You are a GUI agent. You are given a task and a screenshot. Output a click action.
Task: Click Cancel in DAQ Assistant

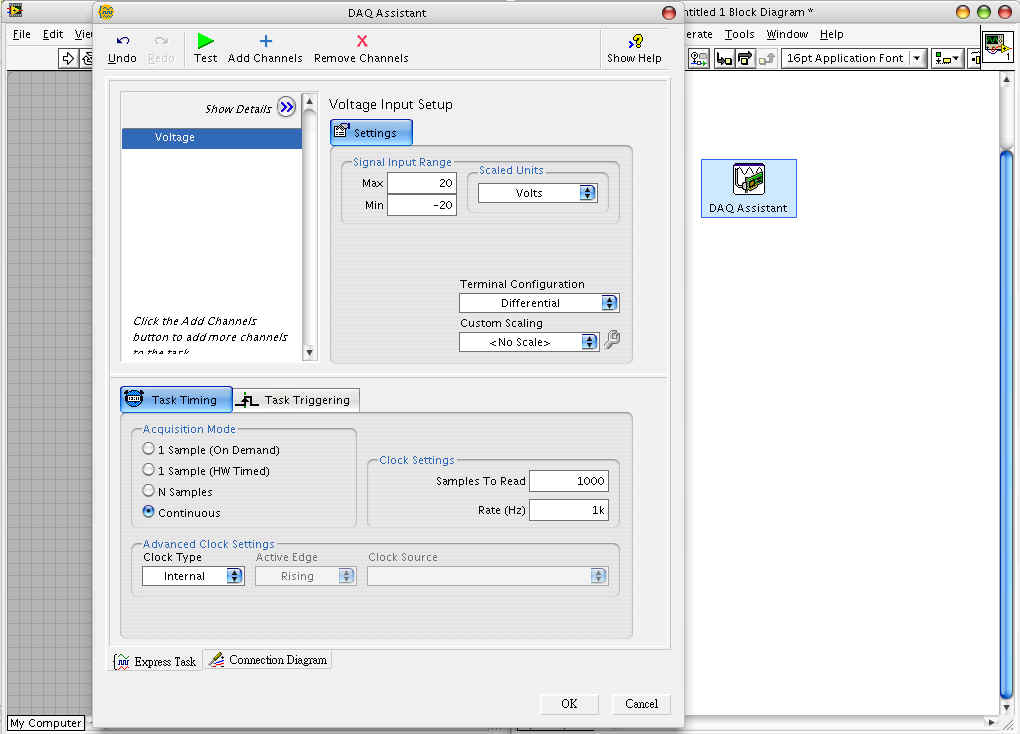tap(641, 703)
